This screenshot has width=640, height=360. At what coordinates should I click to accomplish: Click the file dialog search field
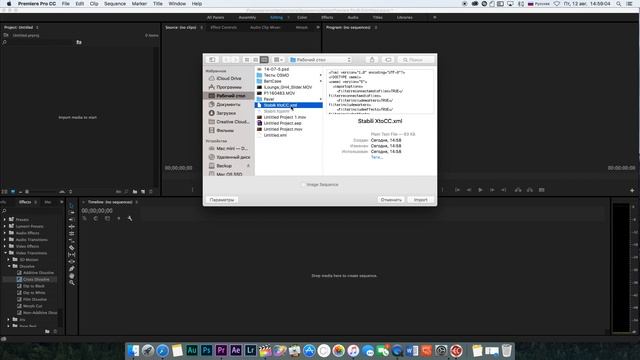pos(416,60)
